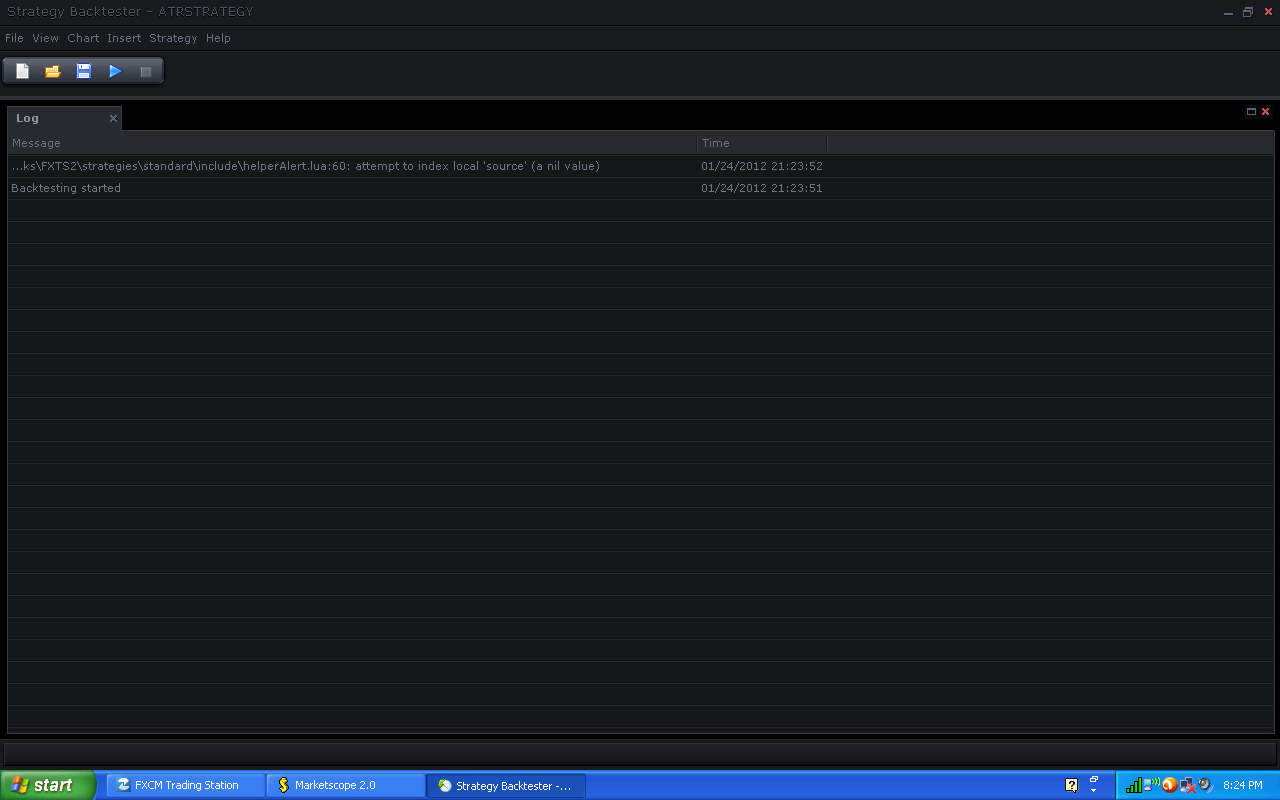The width and height of the screenshot is (1280, 800).
Task: Stop backtesting with the square stop icon
Action: point(146,71)
